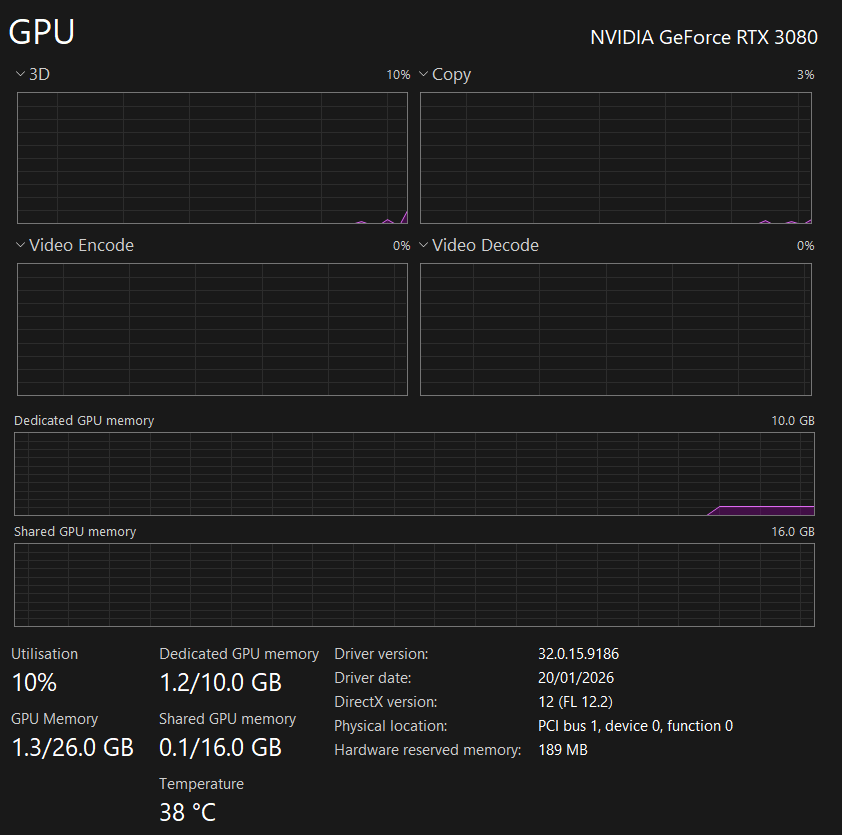Open the Video Decode engine dropdown
The height and width of the screenshot is (835, 842).
[424, 246]
